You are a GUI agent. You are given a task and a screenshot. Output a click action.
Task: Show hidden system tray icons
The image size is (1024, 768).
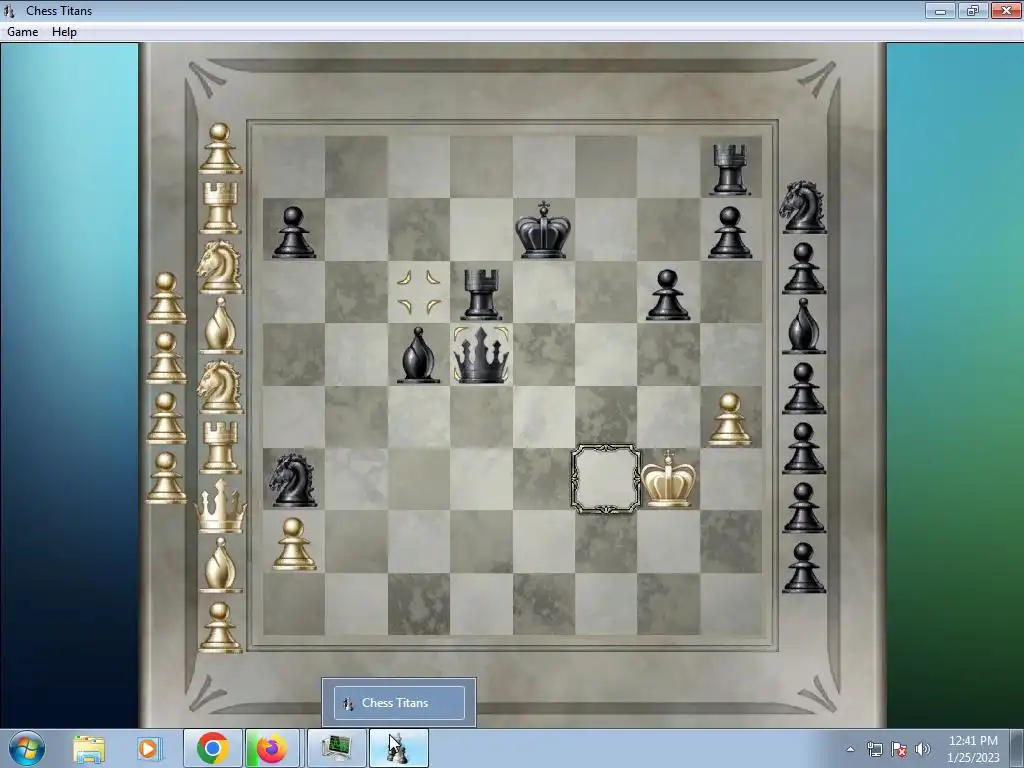click(850, 749)
